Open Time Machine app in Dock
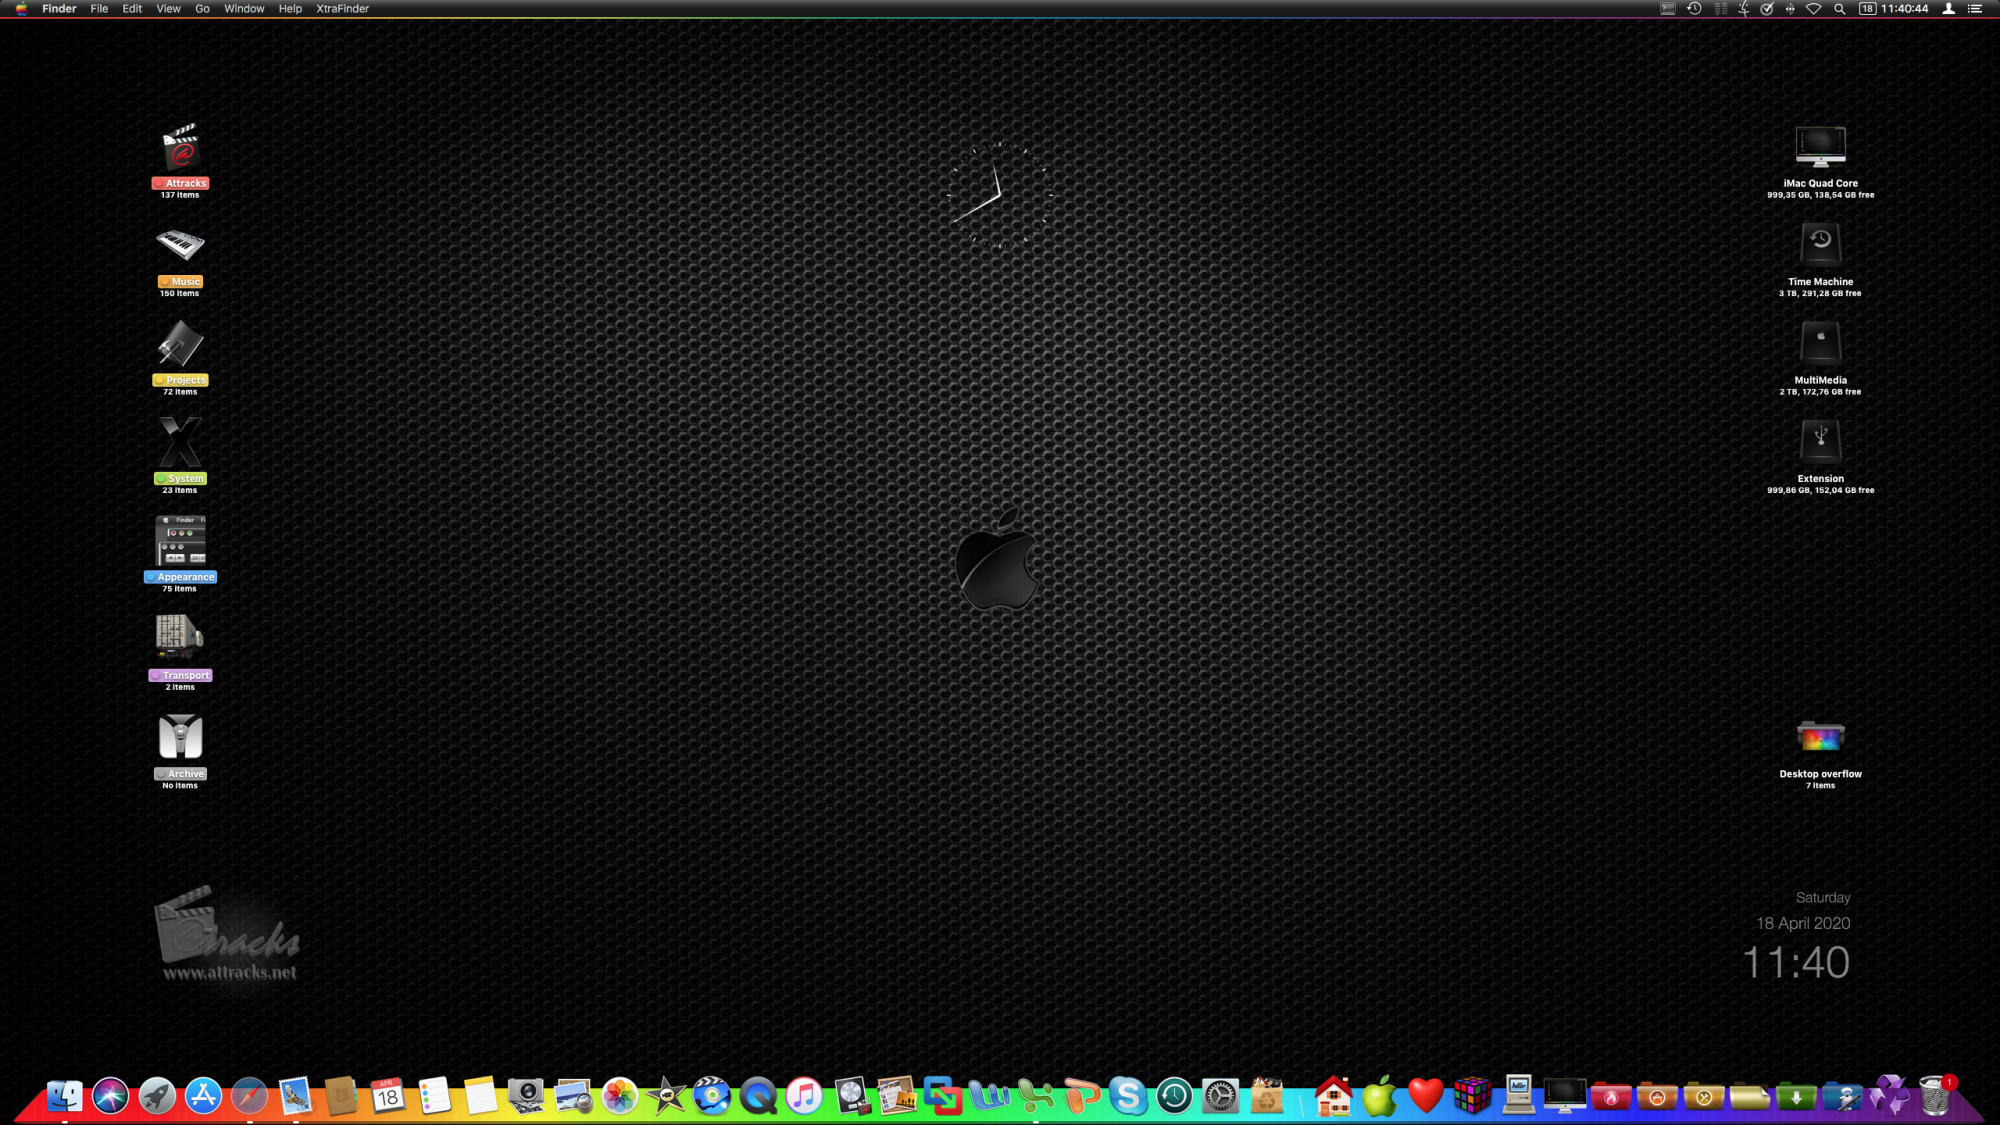 [x=1174, y=1096]
